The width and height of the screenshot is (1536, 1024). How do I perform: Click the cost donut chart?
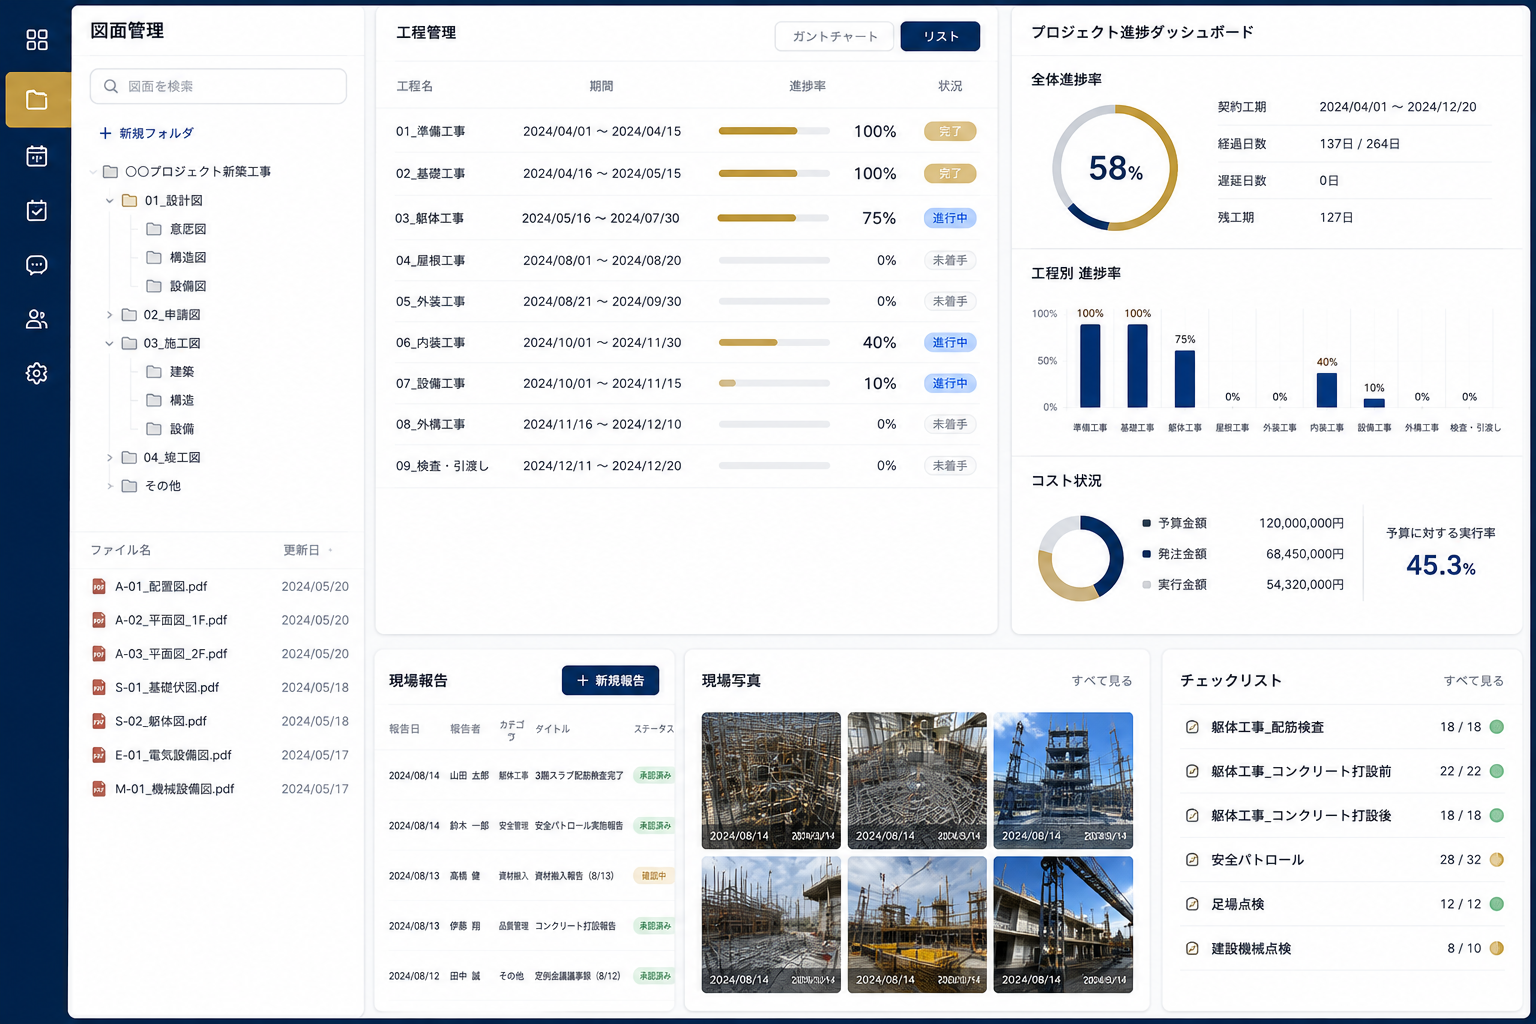tap(1081, 558)
